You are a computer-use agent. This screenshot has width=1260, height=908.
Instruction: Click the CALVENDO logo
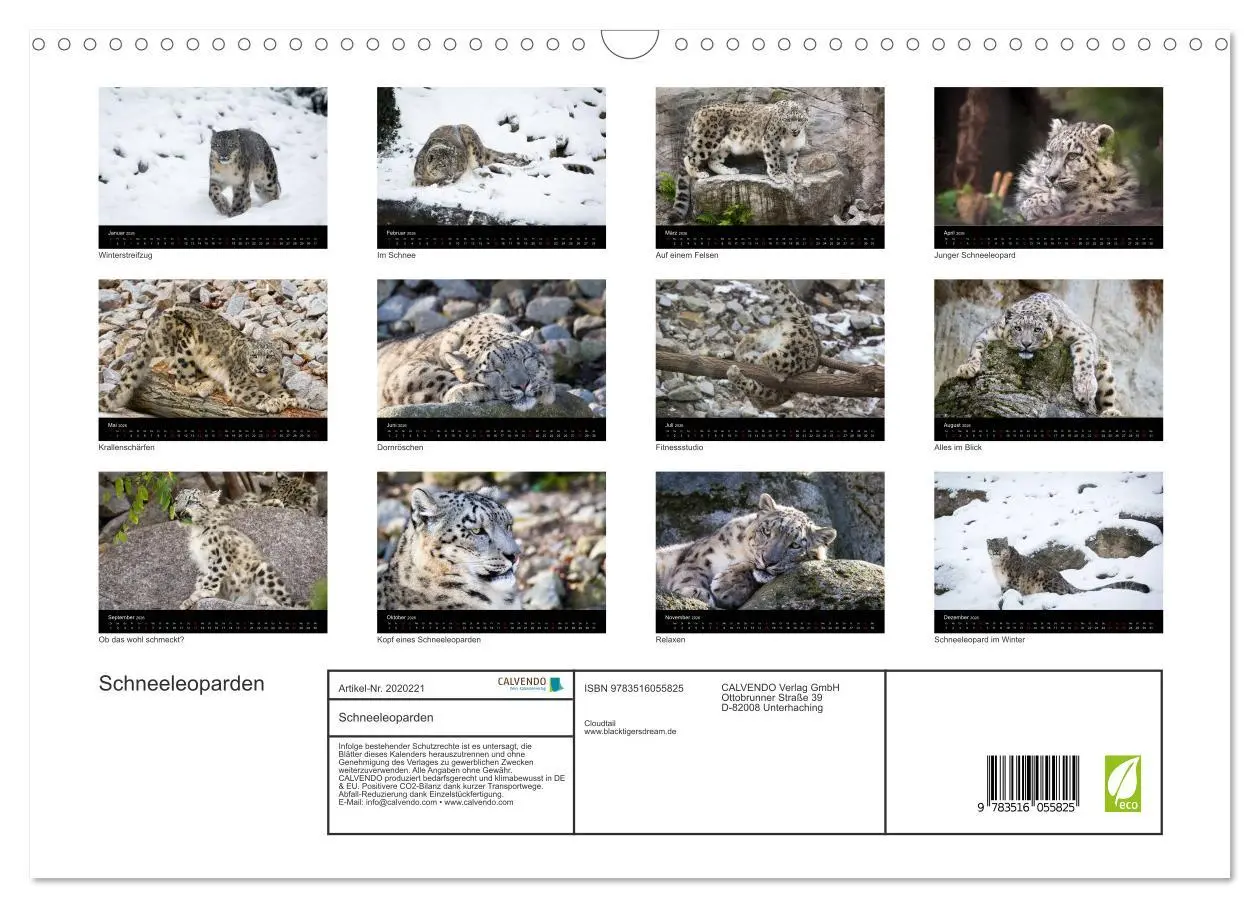[x=531, y=684]
